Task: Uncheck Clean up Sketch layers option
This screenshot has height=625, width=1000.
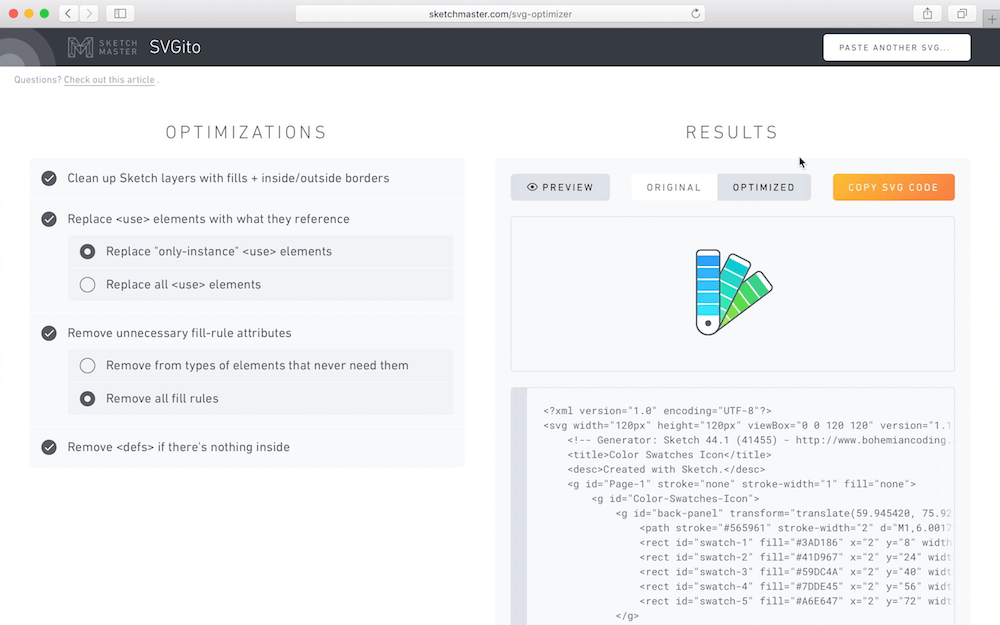Action: tap(49, 178)
